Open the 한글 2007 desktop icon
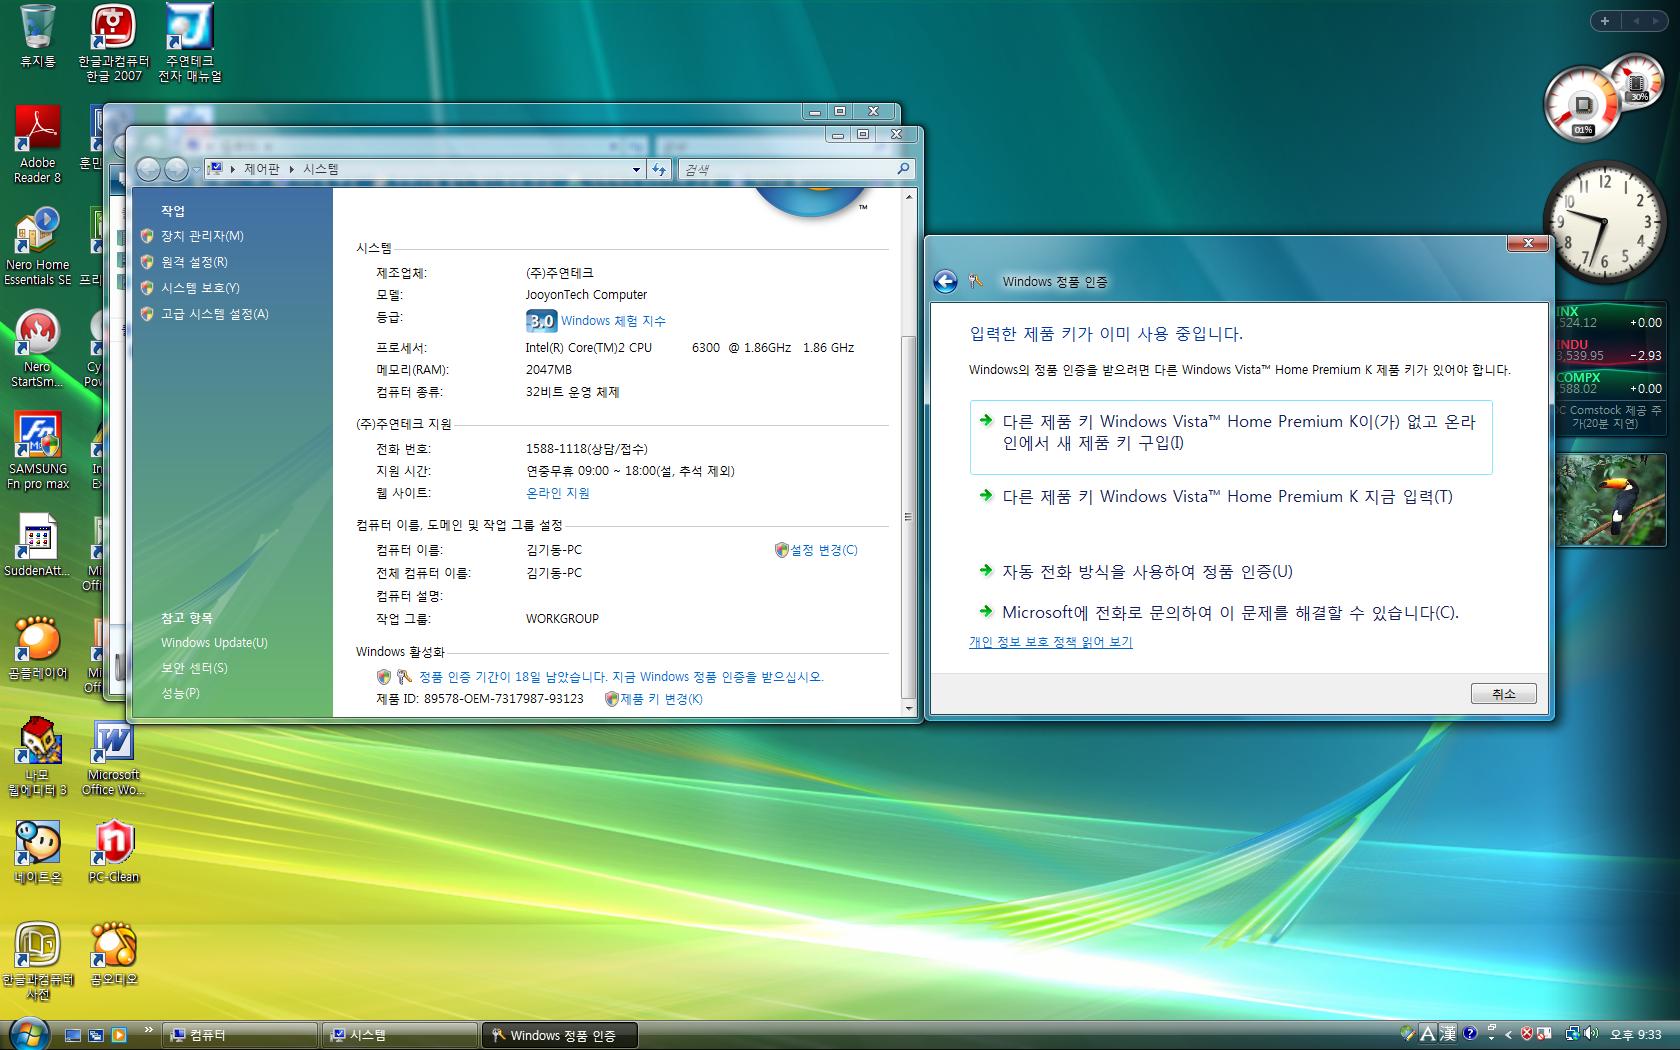The image size is (1680, 1050). tap(113, 42)
